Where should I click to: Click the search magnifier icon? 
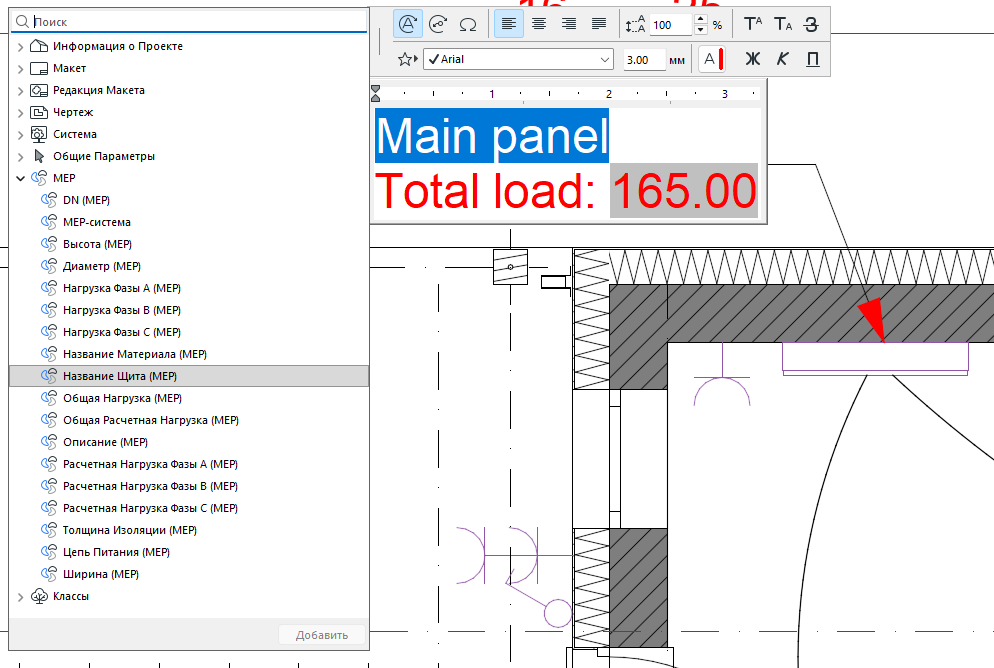22,22
